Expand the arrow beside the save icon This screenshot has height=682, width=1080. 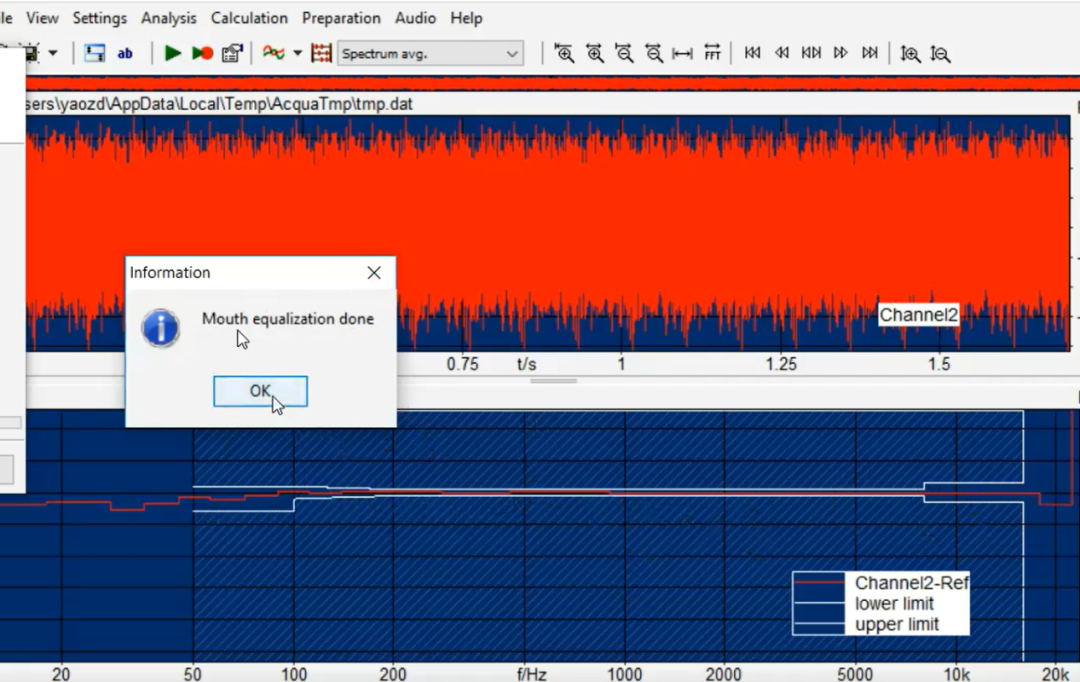pyautogui.click(x=53, y=53)
